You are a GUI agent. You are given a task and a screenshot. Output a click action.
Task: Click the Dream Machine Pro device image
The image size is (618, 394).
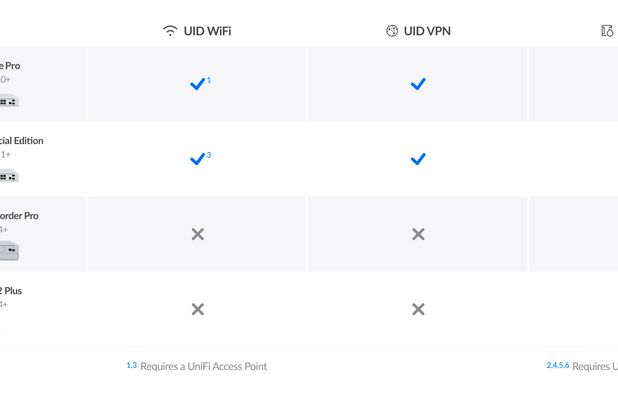point(9,101)
